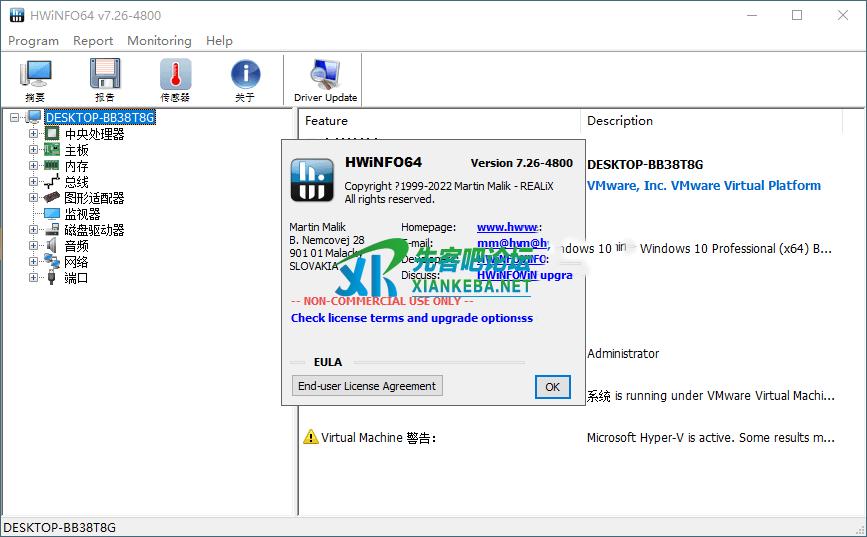Image resolution: width=867 pixels, height=537 pixels.
Task: Open the 传感器 sensors thermometer icon
Action: 175,80
